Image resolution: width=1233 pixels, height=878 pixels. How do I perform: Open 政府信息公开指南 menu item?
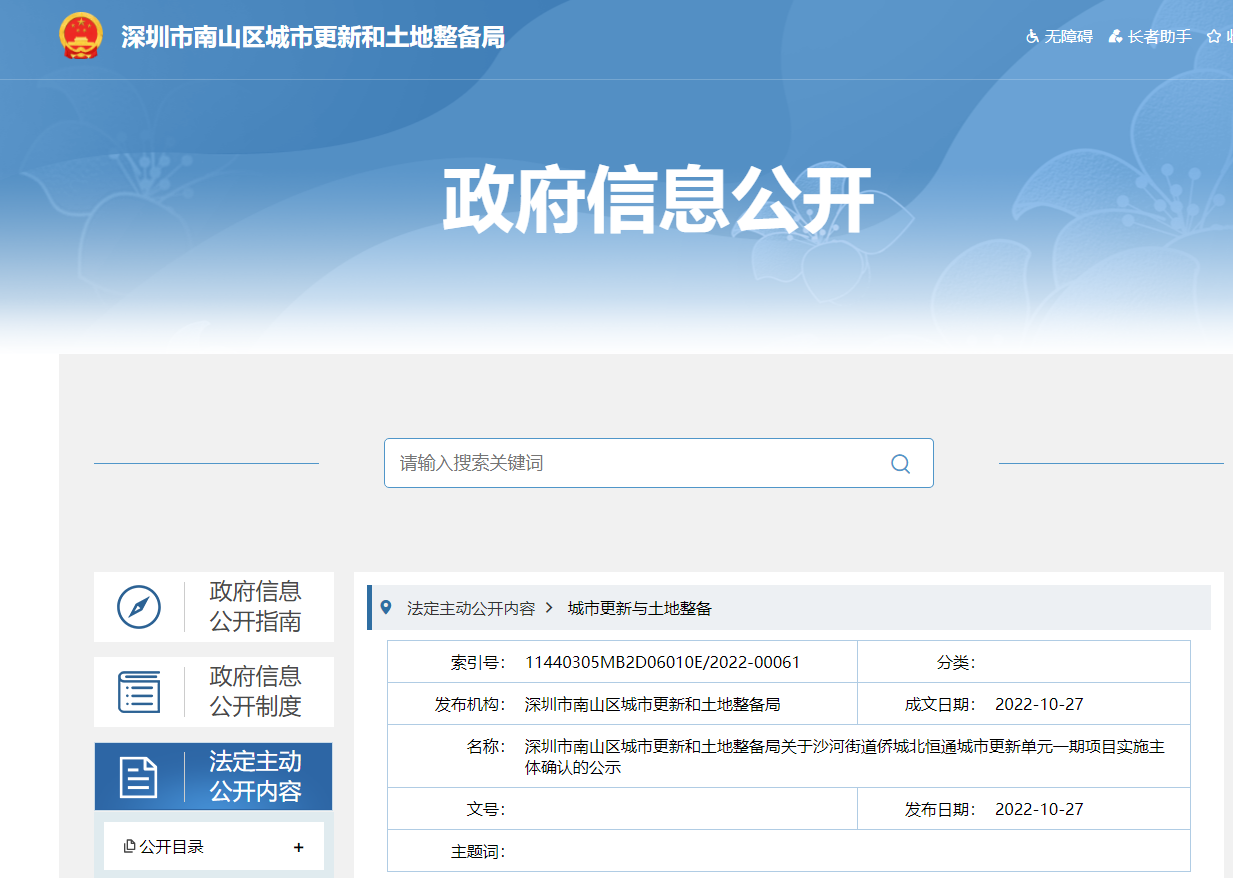click(x=255, y=606)
